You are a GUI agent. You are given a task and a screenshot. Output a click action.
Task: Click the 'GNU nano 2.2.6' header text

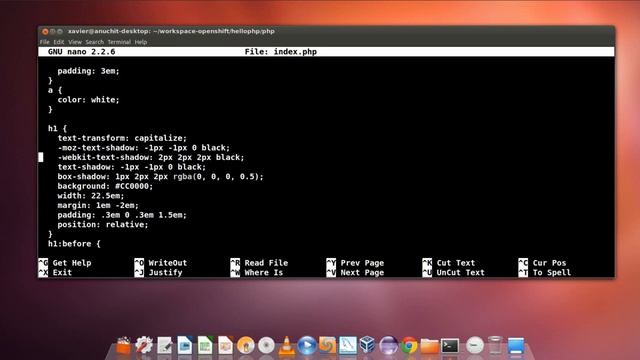click(82, 52)
